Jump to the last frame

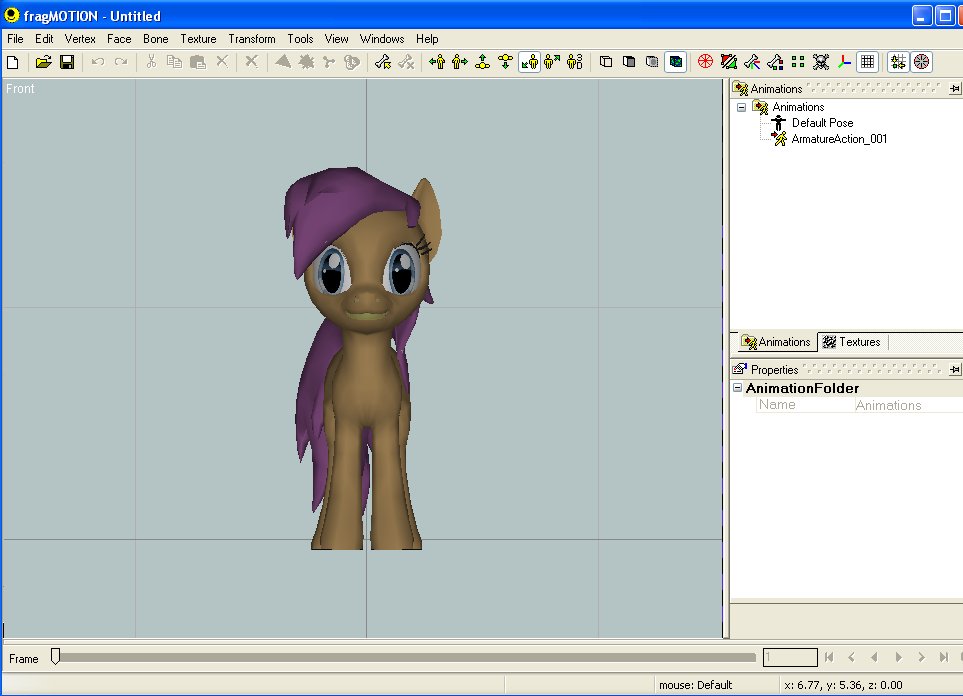pos(944,657)
